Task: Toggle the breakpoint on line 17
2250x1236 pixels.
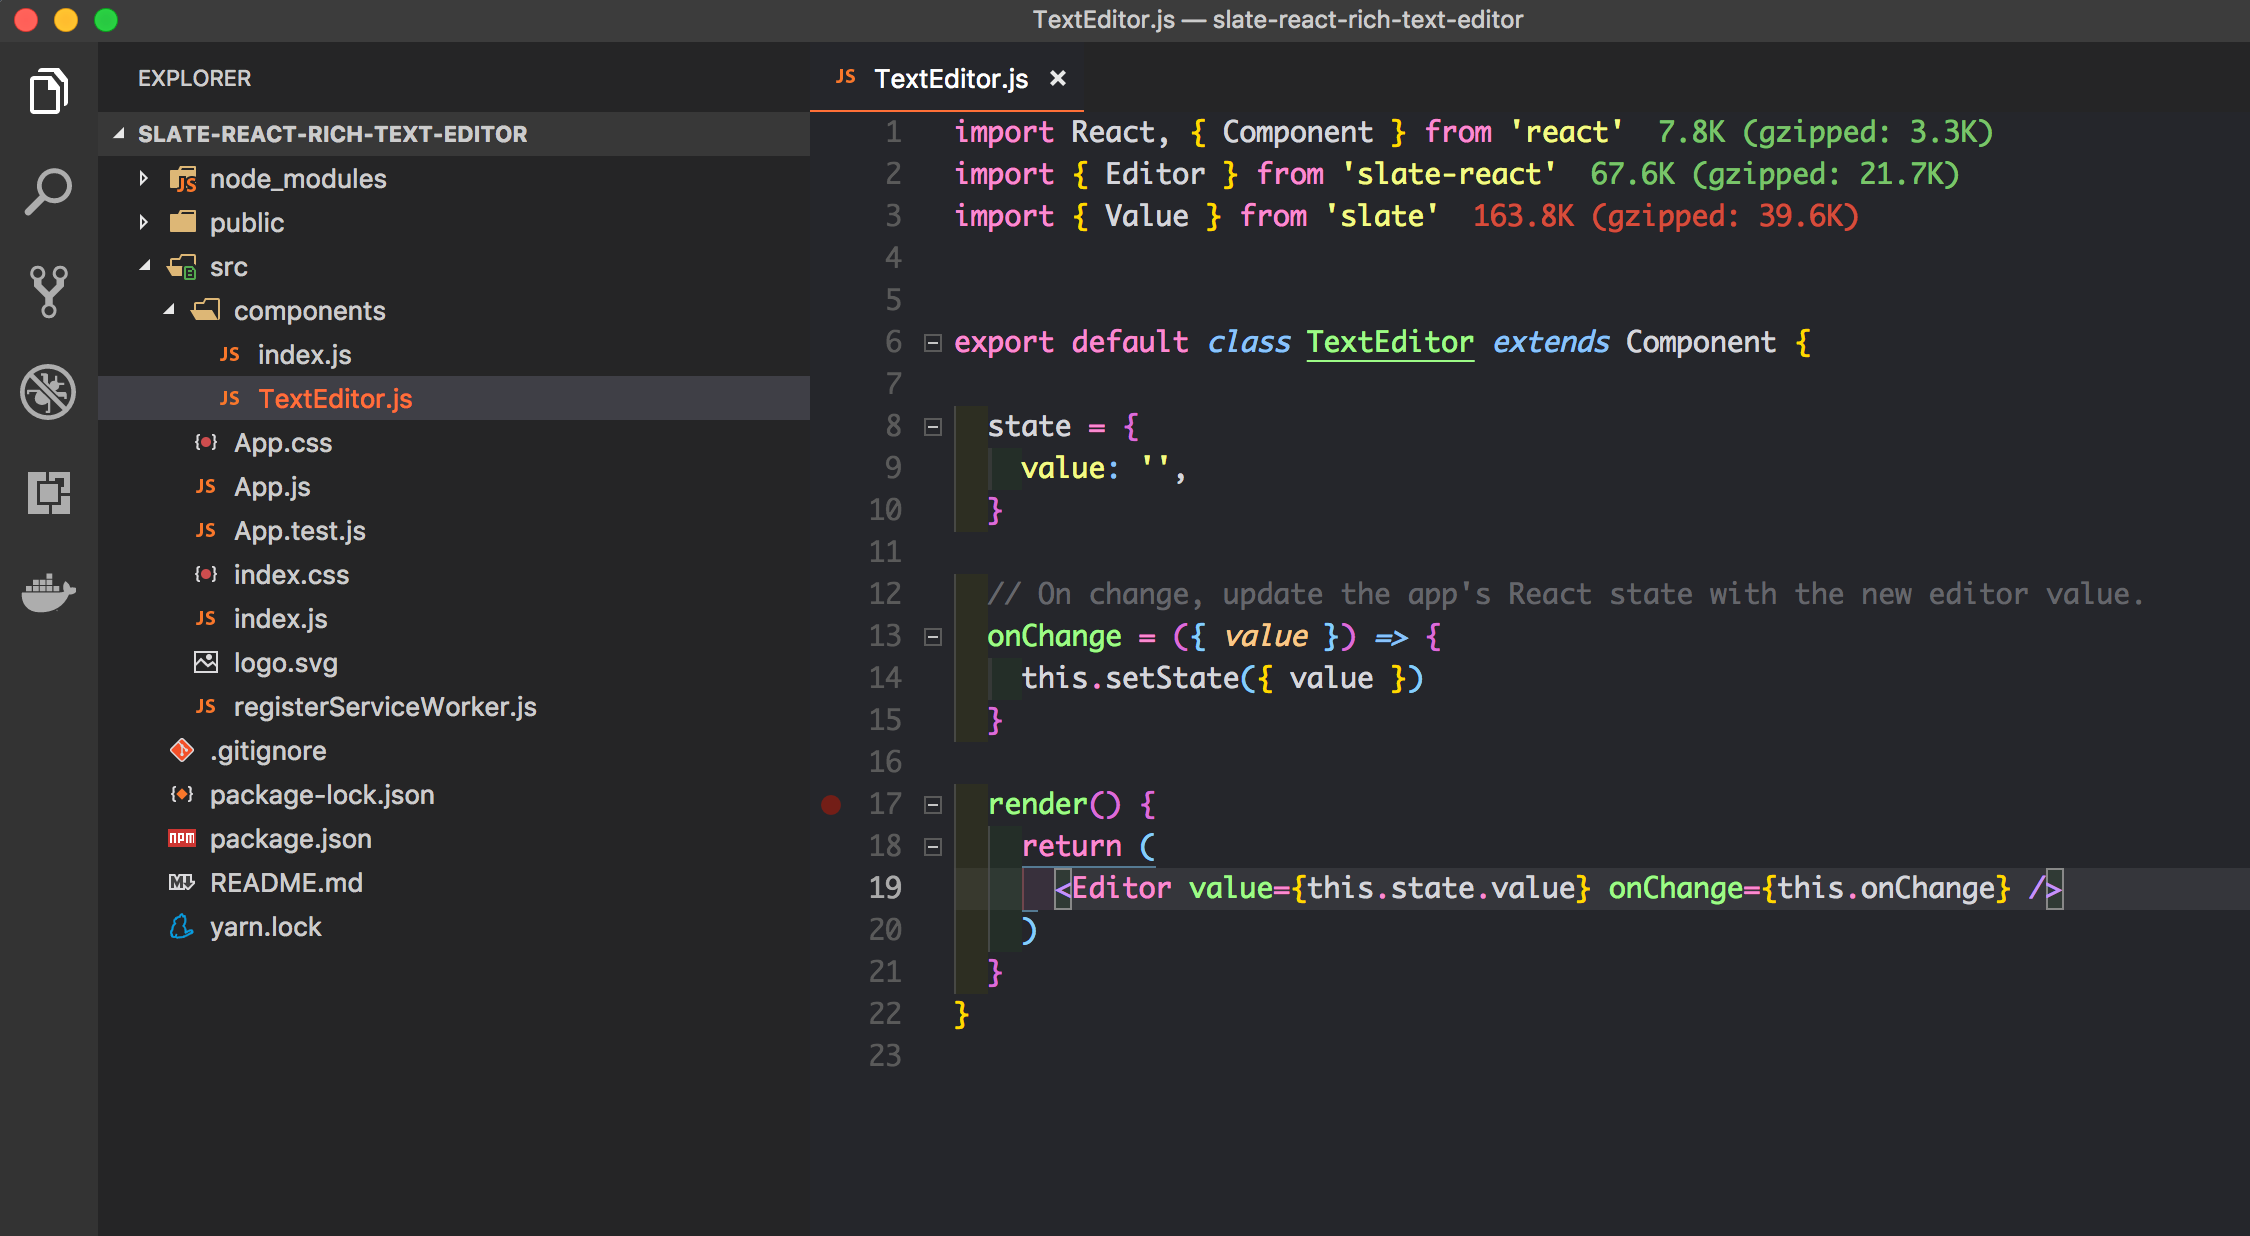Action: pyautogui.click(x=831, y=805)
